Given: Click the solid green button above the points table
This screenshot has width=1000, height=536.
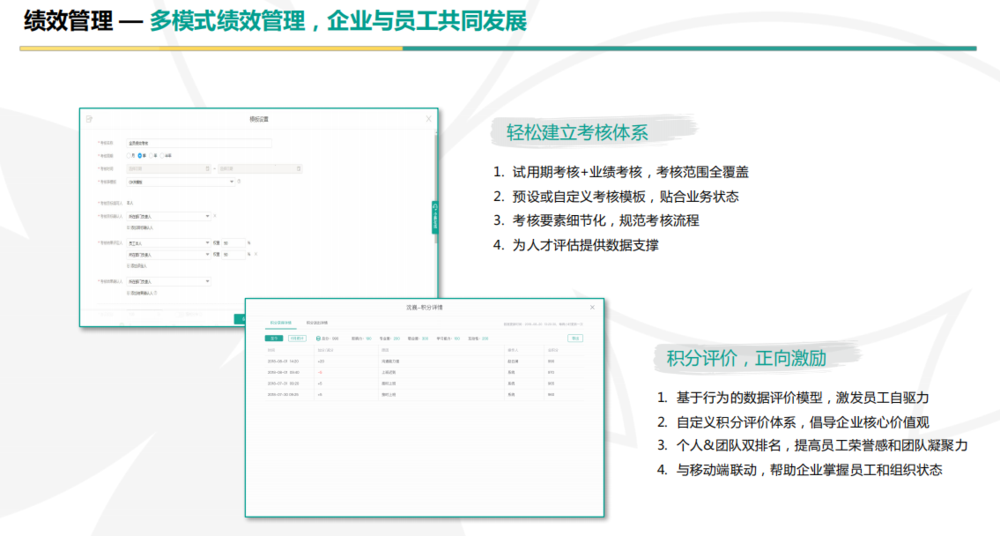Looking at the screenshot, I should 273,339.
